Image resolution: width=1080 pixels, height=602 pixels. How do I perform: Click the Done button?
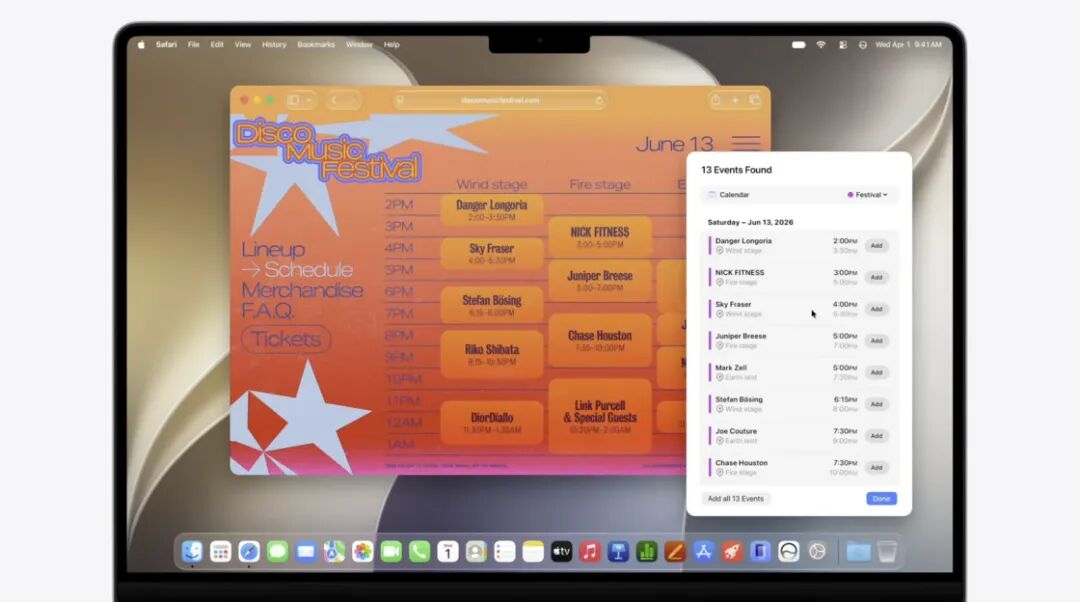(882, 499)
